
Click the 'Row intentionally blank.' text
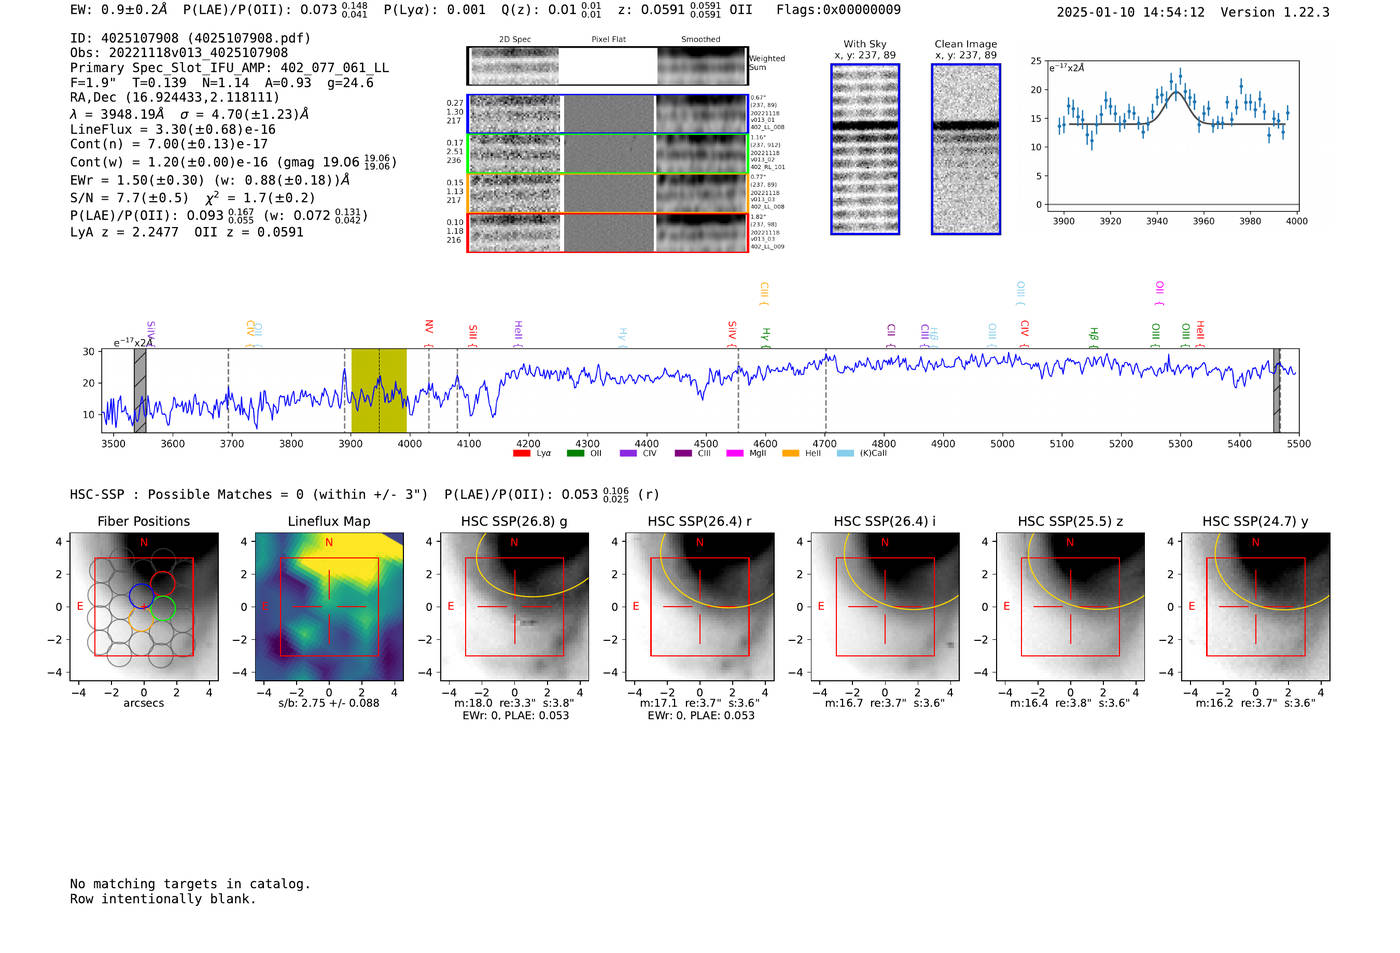click(x=163, y=899)
